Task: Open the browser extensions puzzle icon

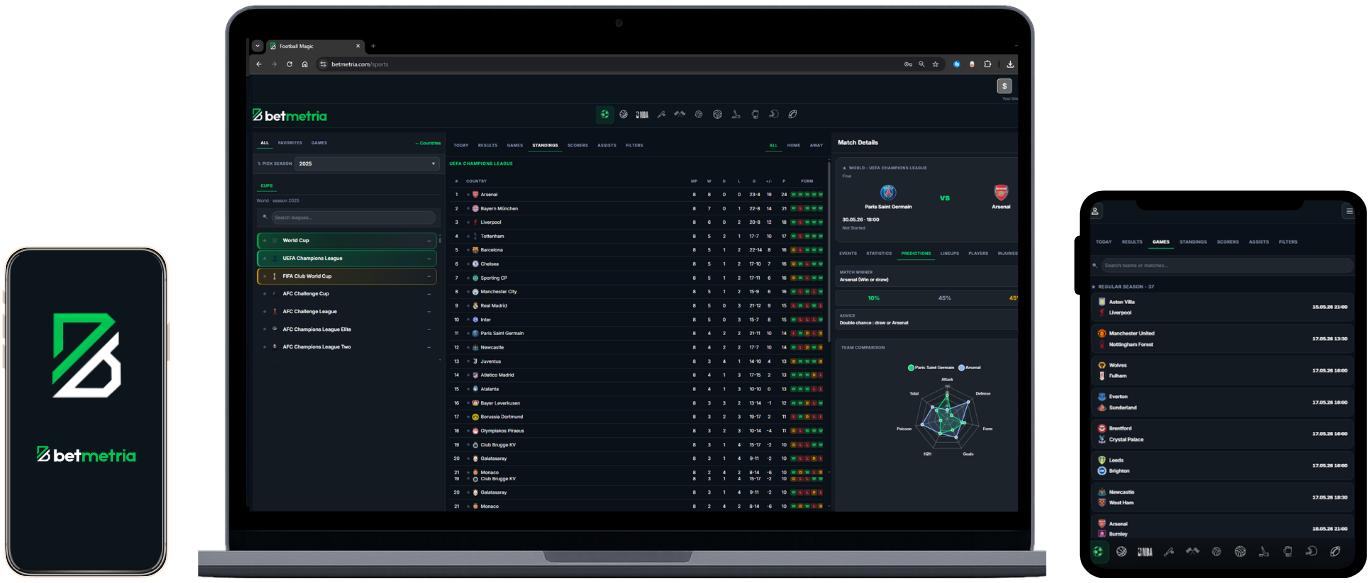Action: click(x=988, y=64)
